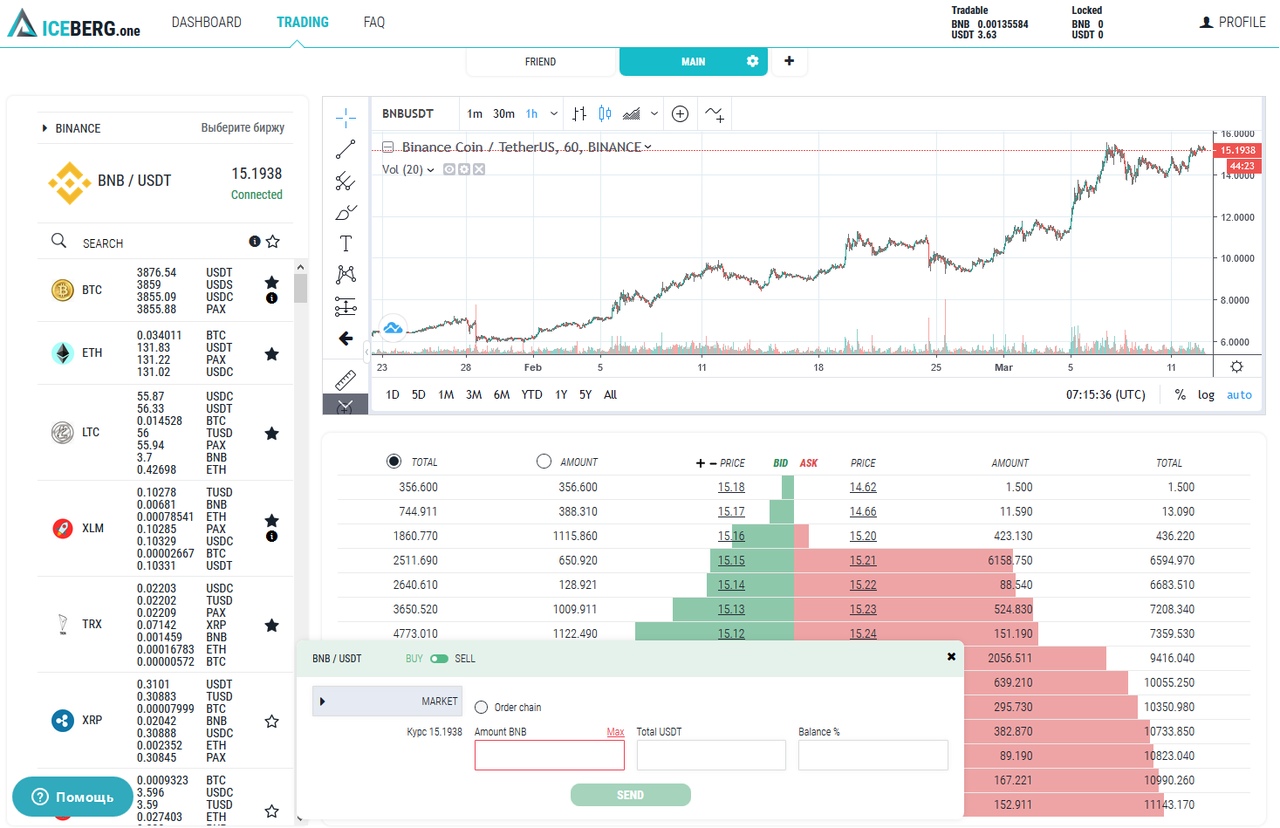Click the coin list scrollbar
1280x828 pixels.
[x=300, y=287]
